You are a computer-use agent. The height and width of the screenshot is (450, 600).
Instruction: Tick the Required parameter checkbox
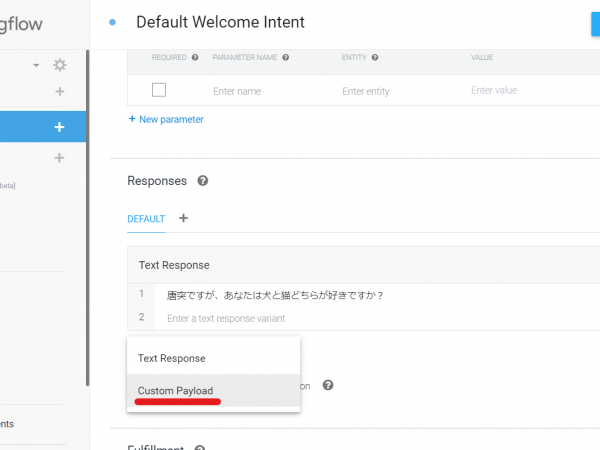coord(158,90)
